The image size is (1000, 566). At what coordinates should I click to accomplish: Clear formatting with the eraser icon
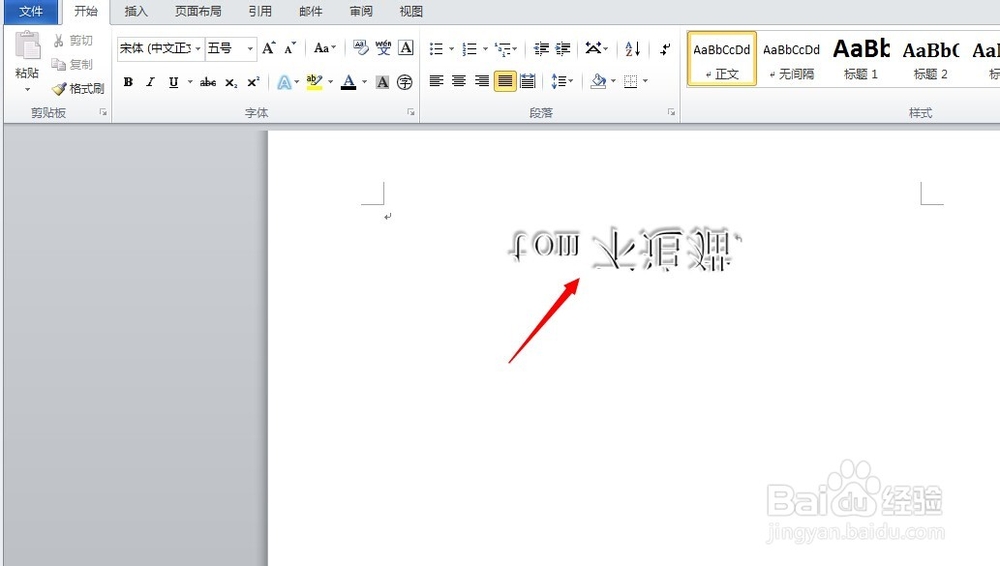click(360, 47)
